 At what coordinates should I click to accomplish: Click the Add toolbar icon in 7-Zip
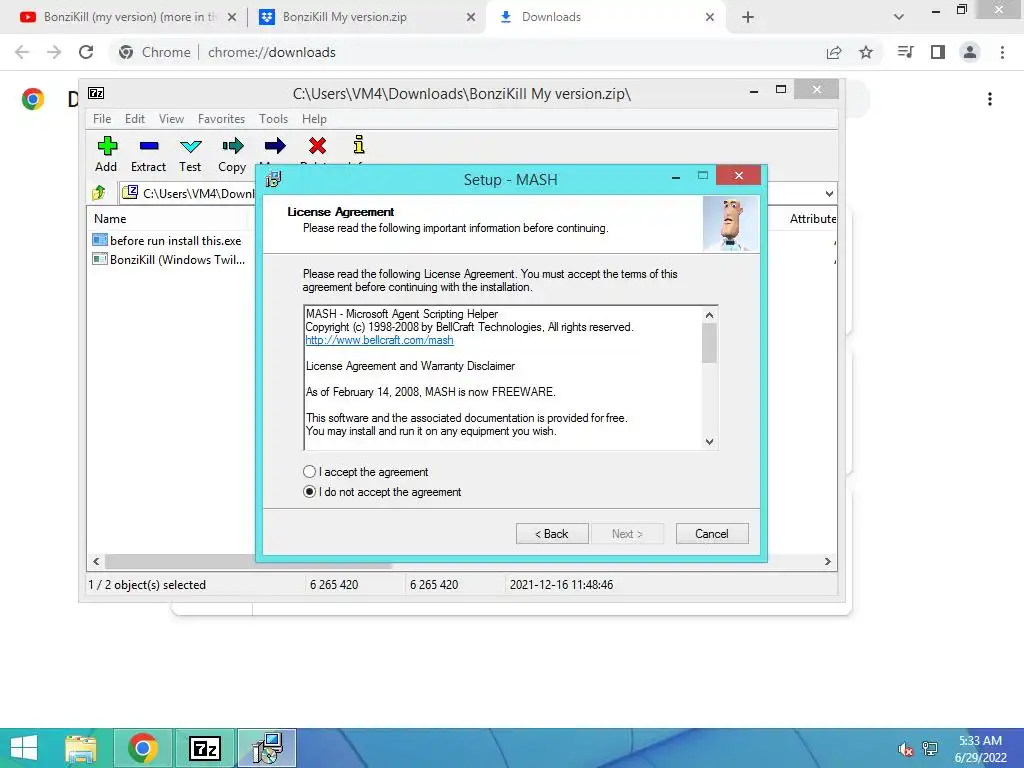tap(107, 146)
